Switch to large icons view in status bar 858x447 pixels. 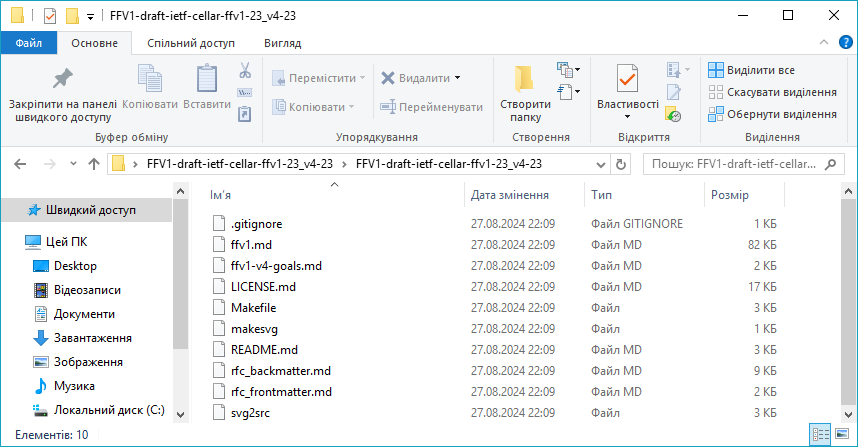843,435
